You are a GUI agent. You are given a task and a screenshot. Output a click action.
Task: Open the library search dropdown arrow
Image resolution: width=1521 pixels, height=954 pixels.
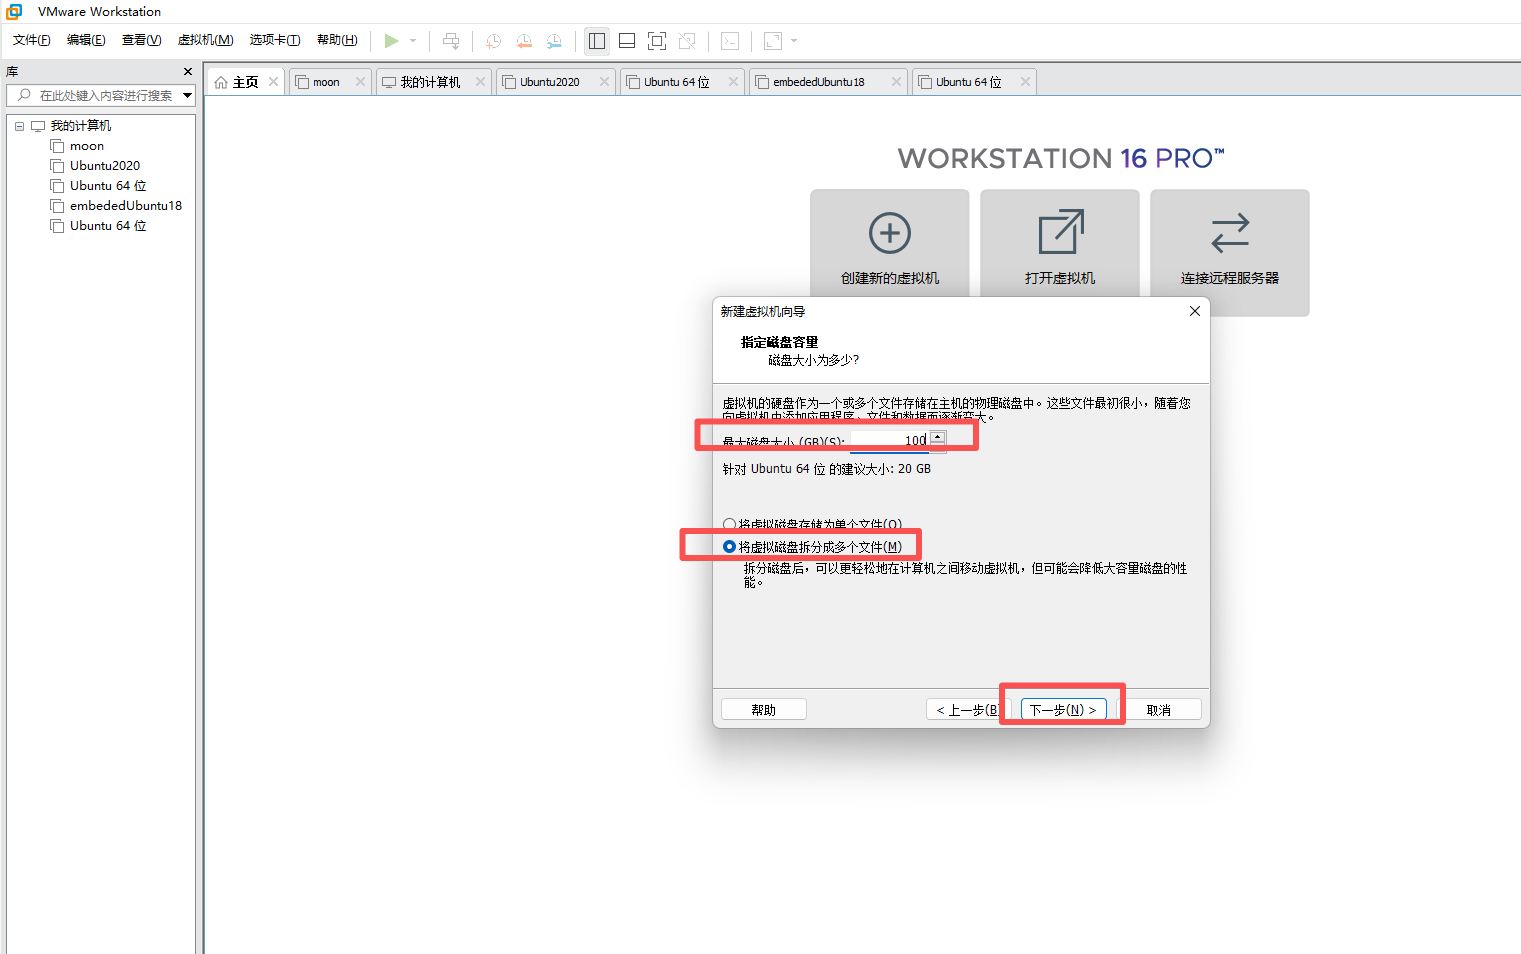point(188,95)
